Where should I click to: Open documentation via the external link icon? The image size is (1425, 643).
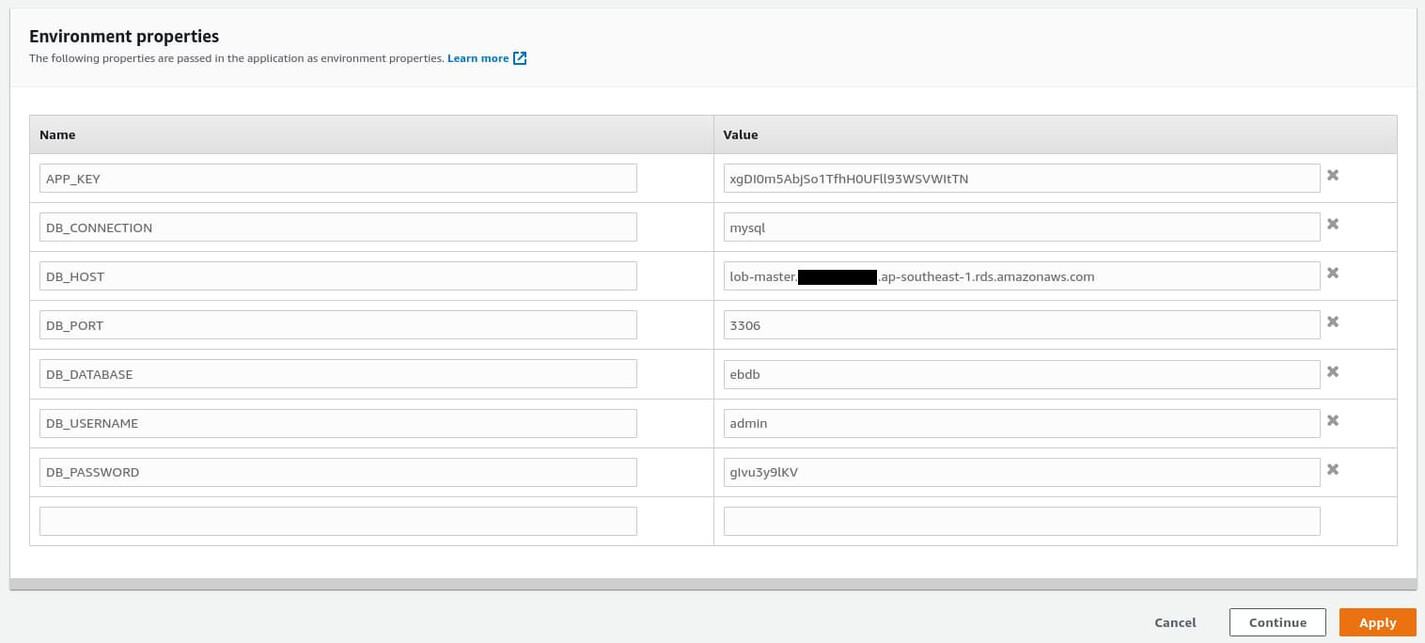[518, 58]
